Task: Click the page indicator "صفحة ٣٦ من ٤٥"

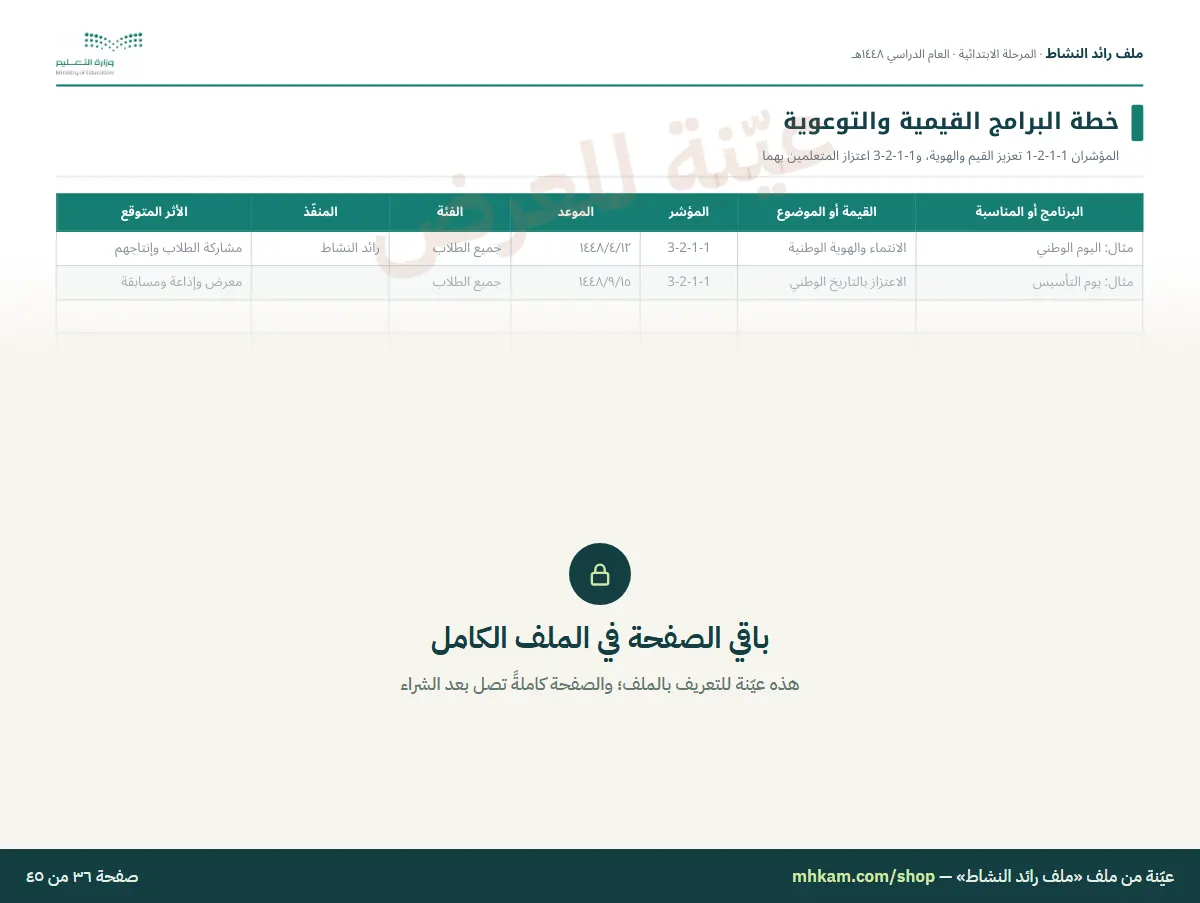Action: coord(82,877)
